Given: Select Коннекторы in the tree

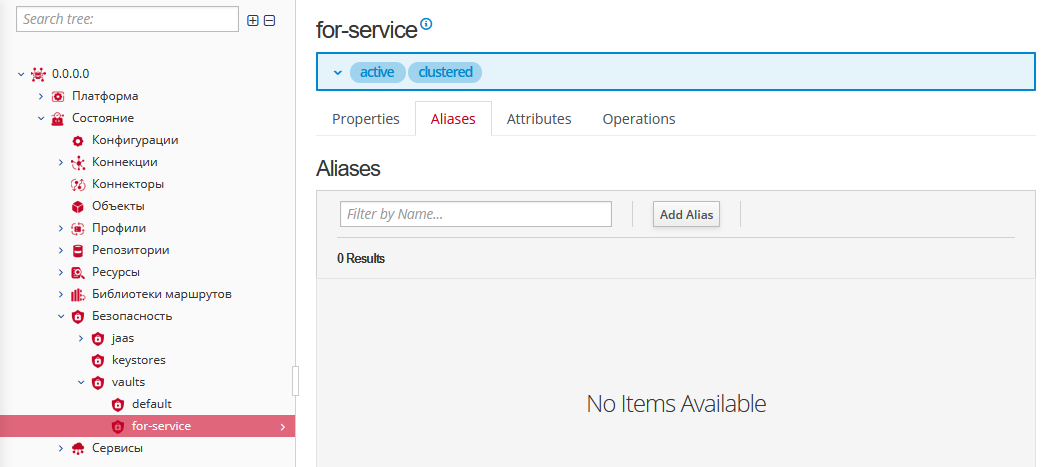Looking at the screenshot, I should pyautogui.click(x=128, y=184).
